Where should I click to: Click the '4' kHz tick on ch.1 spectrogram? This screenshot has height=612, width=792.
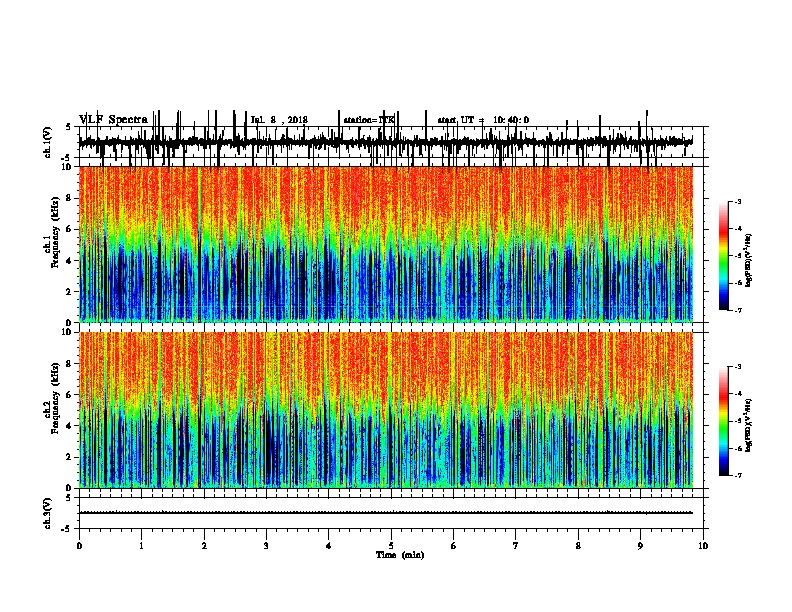click(x=70, y=261)
